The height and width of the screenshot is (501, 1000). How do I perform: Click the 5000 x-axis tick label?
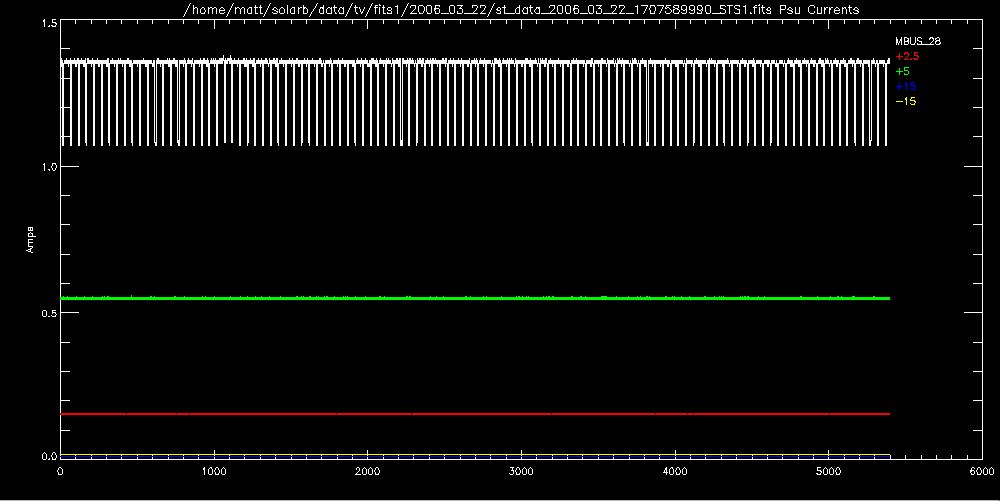(828, 472)
